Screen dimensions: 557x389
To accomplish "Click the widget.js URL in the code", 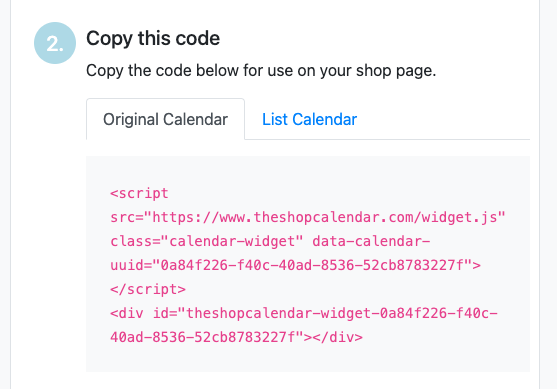I will (325, 217).
